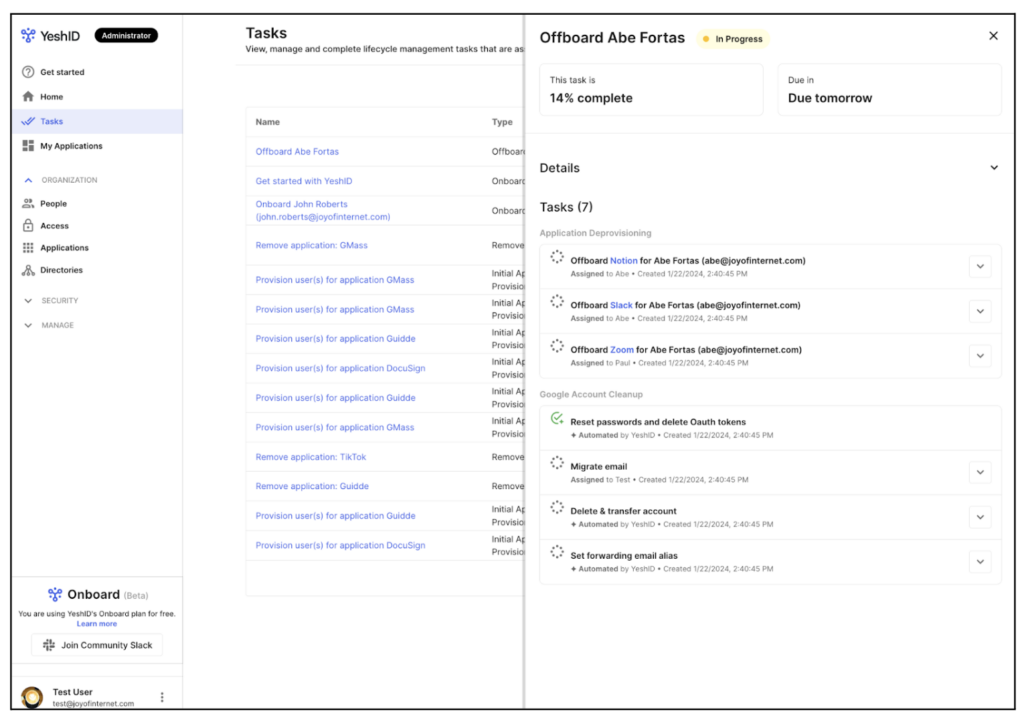Click the Join Community Slack button
Viewport: 1024px width, 716px height.
click(x=97, y=645)
